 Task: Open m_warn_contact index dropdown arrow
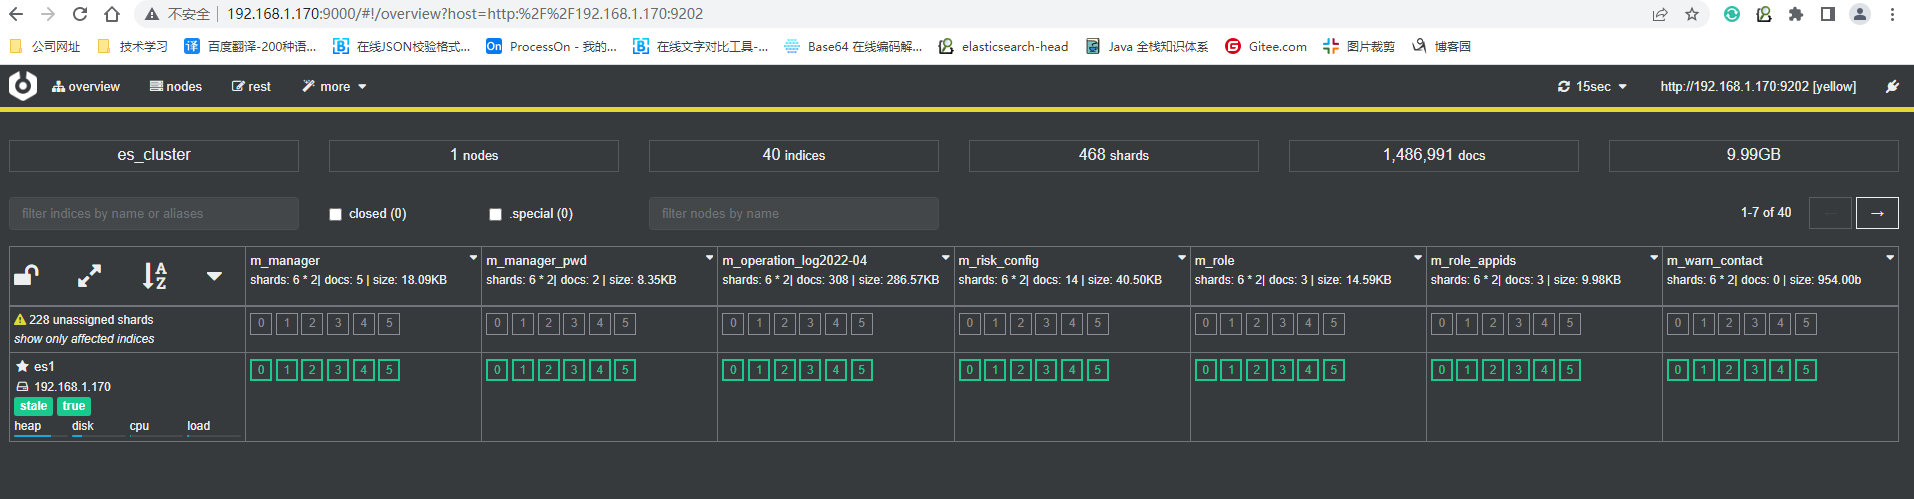pyautogui.click(x=1889, y=258)
